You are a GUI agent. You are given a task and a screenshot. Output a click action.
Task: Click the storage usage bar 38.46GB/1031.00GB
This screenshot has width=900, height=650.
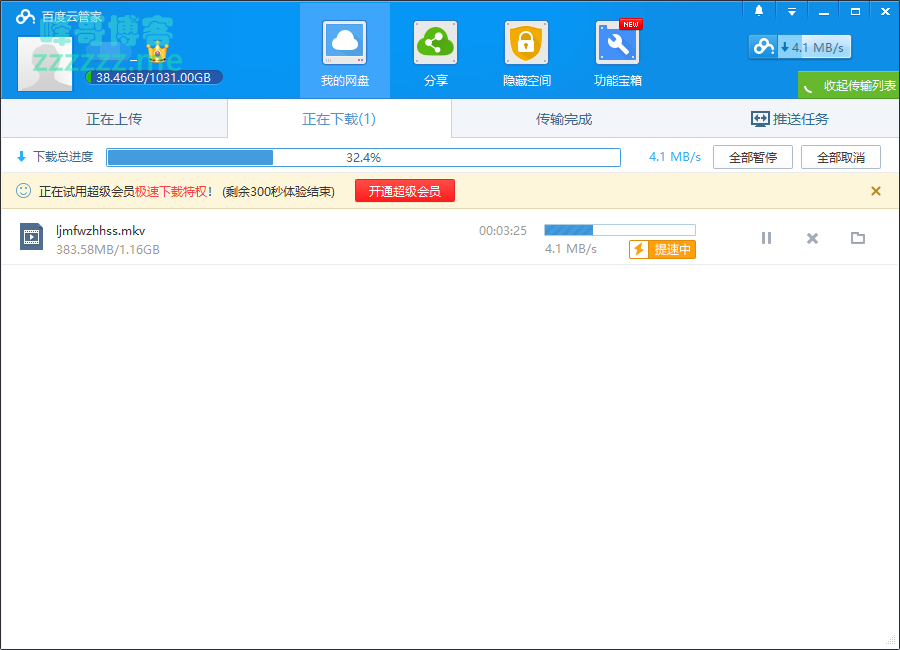[x=154, y=78]
